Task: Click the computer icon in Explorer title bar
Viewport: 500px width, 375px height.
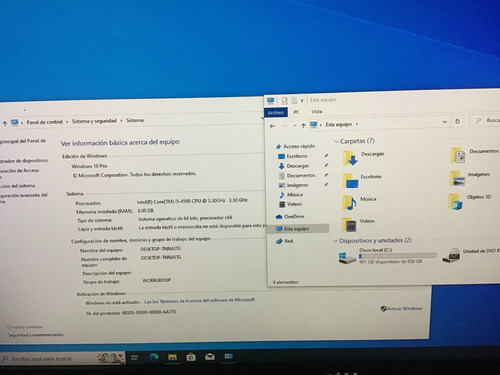Action: [270, 101]
